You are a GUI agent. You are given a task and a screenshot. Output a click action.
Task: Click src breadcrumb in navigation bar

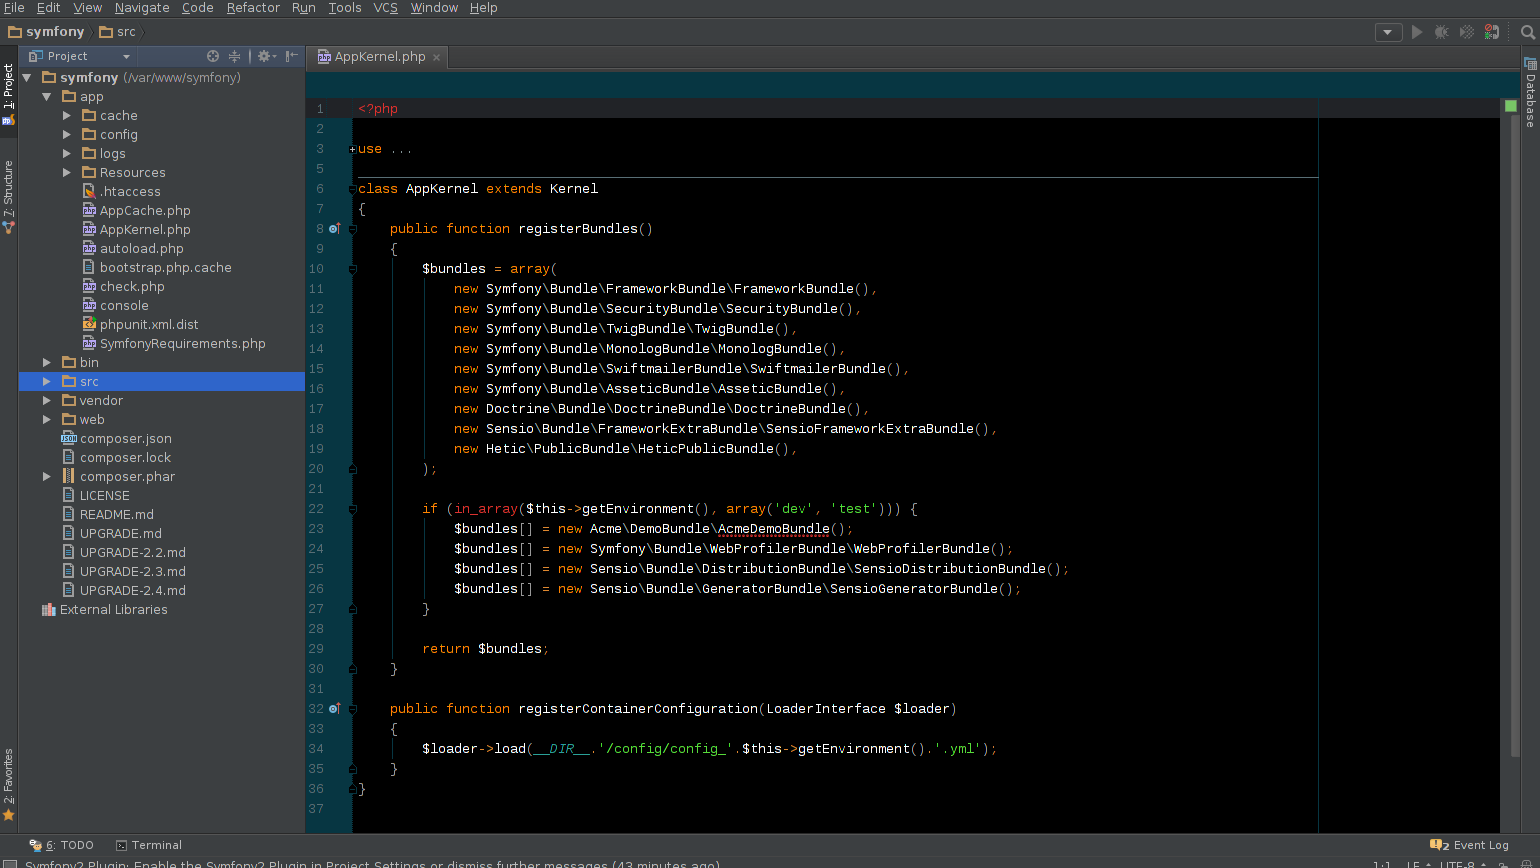(117, 32)
